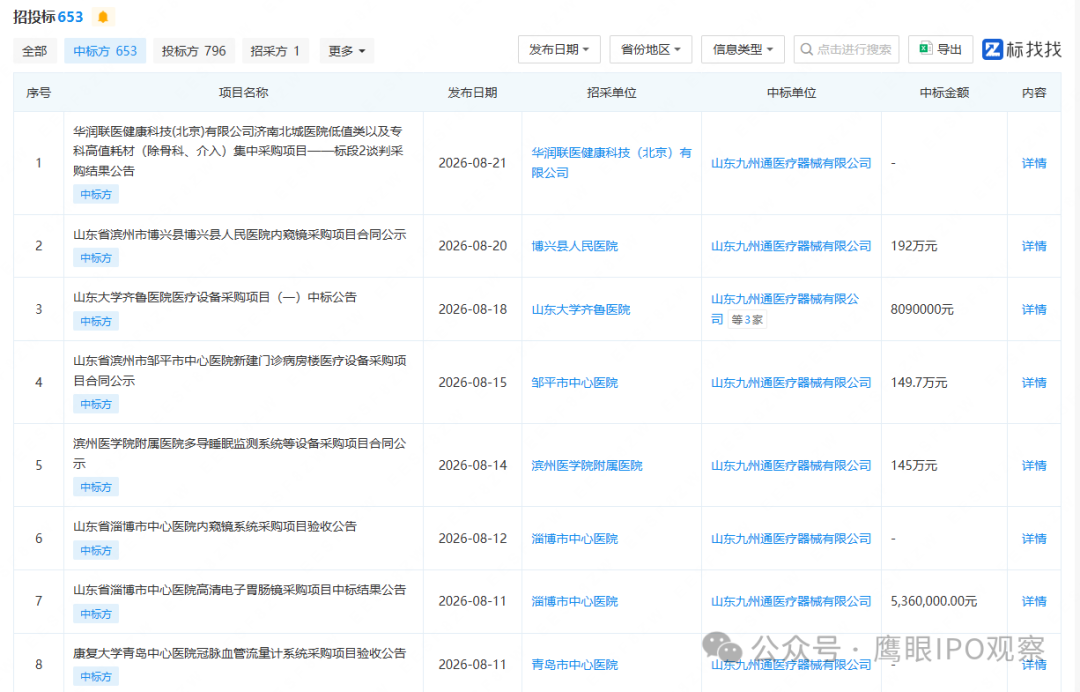Viewport: 1080px width, 692px height.
Task: Click project title 山东省滨州市博兴县博兴县人民医院内窥镜采购项目合同公示
Action: tap(240, 234)
